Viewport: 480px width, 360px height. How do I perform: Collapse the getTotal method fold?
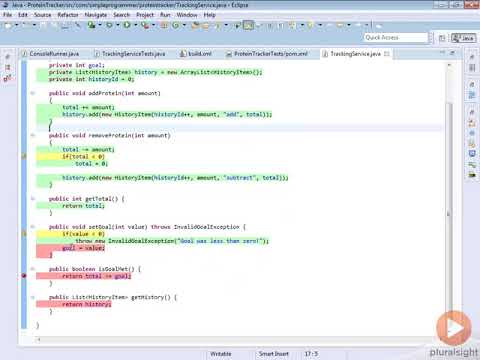point(33,199)
